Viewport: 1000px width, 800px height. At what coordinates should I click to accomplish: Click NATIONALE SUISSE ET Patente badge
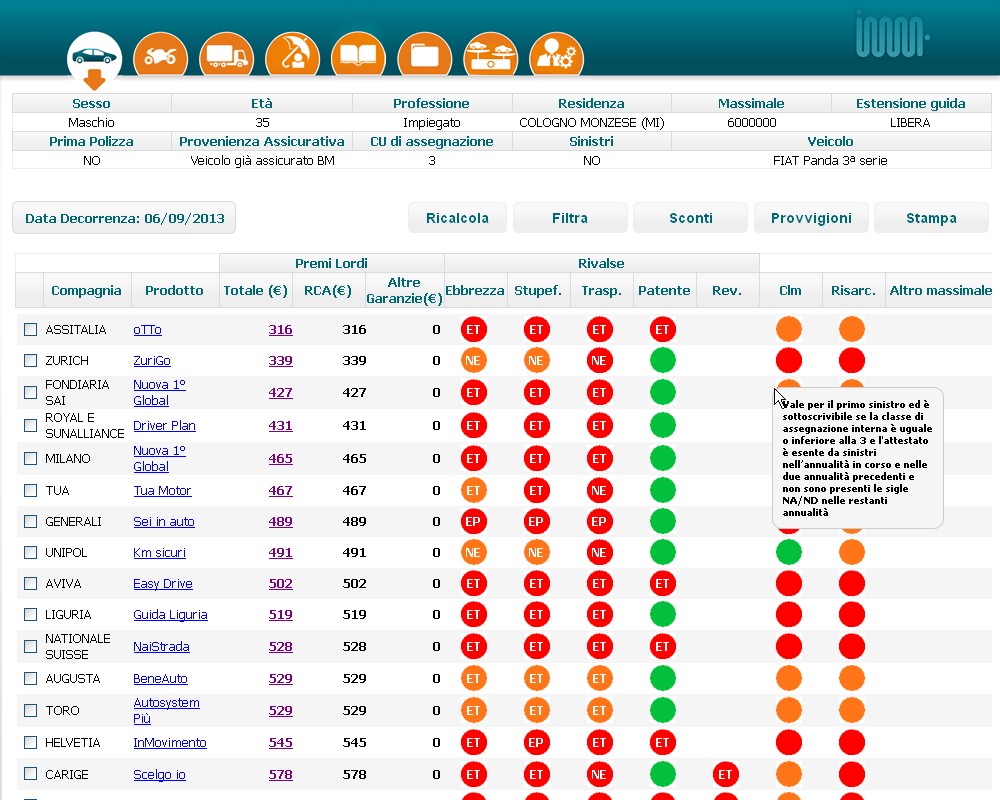click(x=663, y=646)
